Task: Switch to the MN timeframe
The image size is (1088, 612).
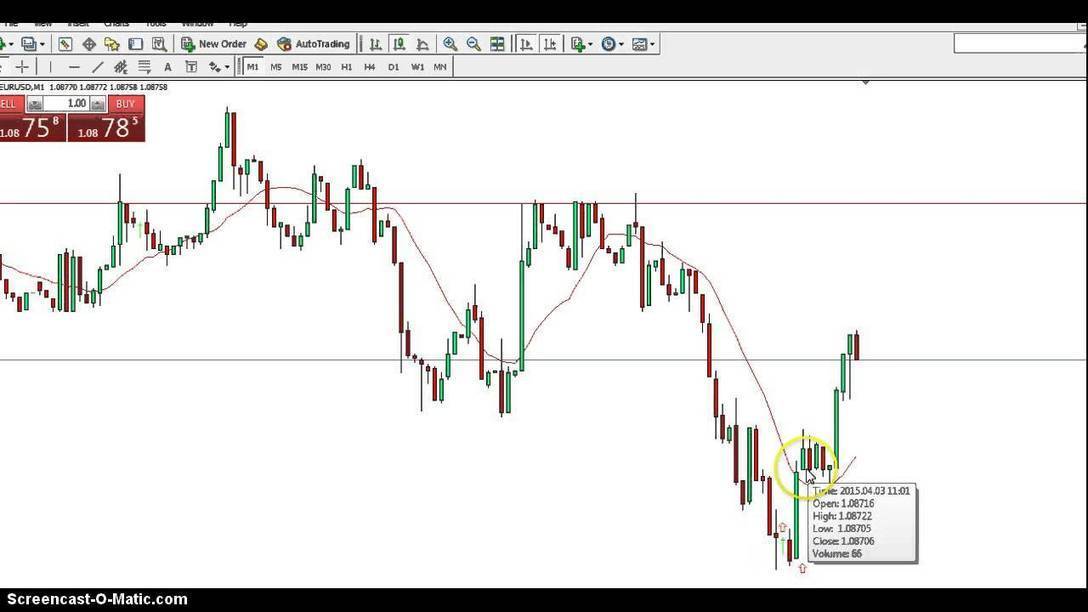Action: point(440,67)
